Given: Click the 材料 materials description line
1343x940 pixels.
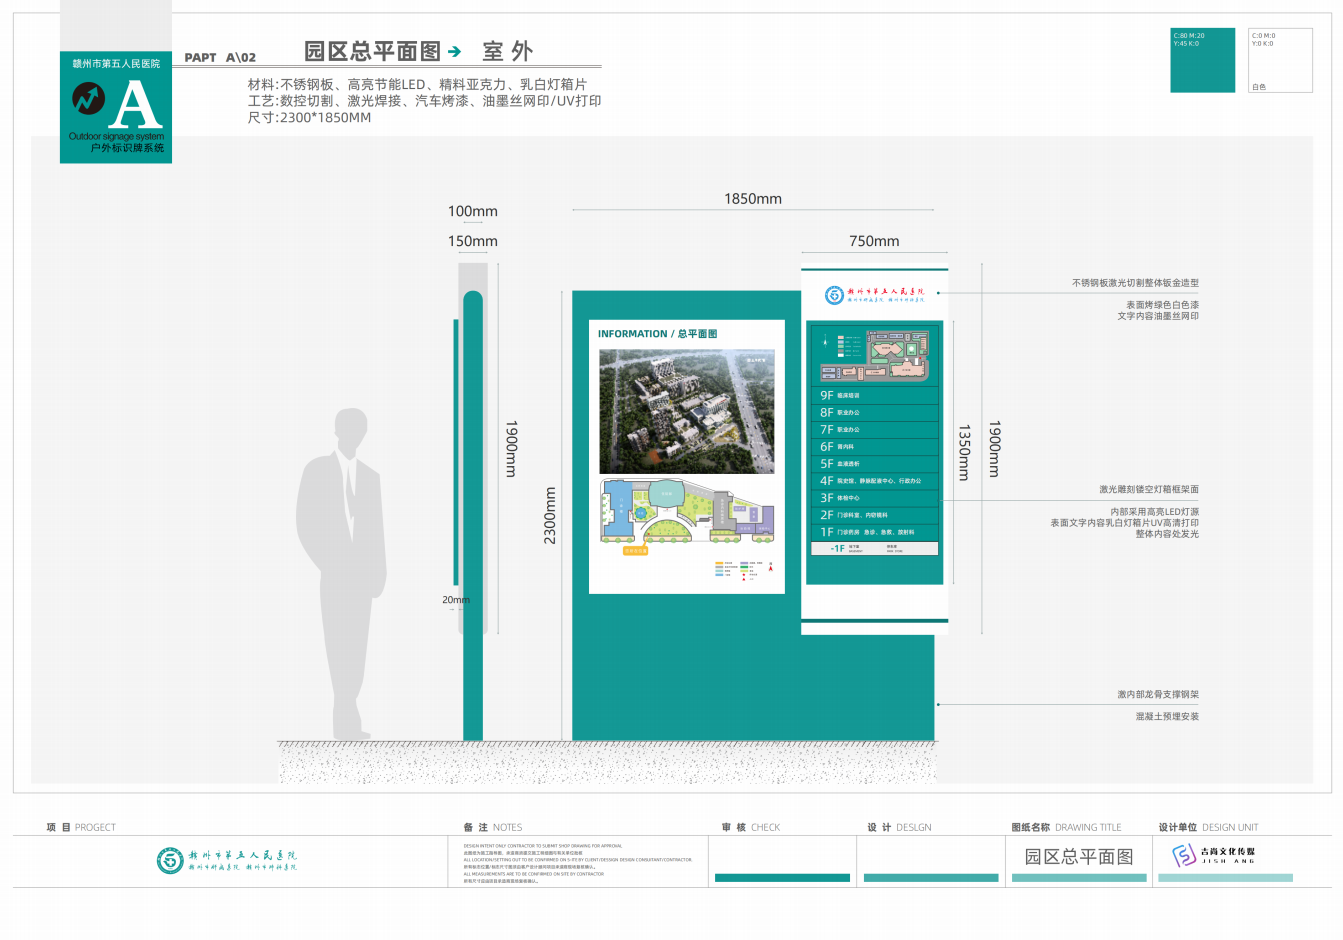Looking at the screenshot, I should point(417,85).
